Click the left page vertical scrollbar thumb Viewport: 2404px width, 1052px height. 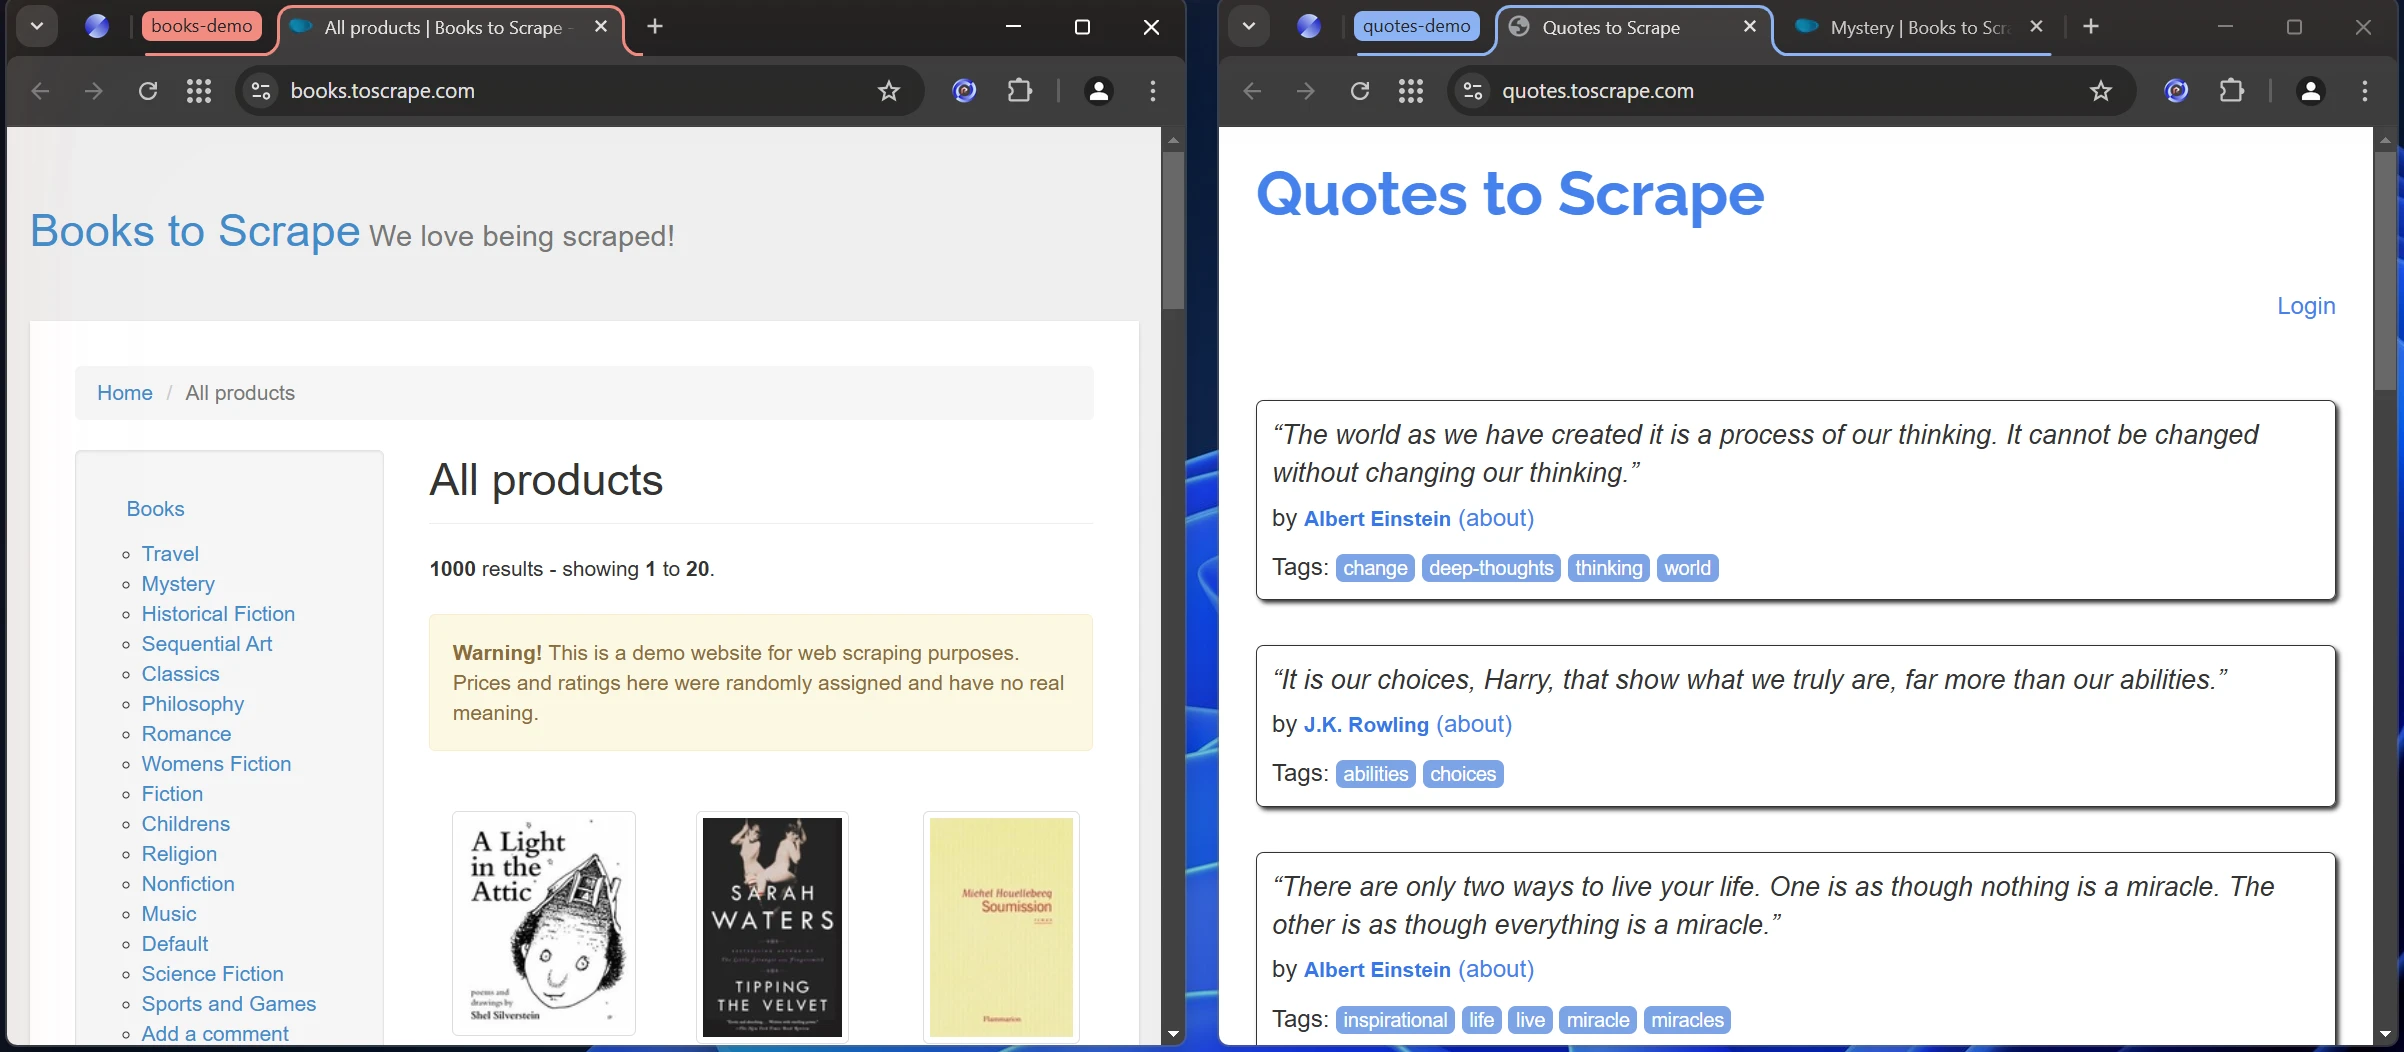pos(1173,230)
